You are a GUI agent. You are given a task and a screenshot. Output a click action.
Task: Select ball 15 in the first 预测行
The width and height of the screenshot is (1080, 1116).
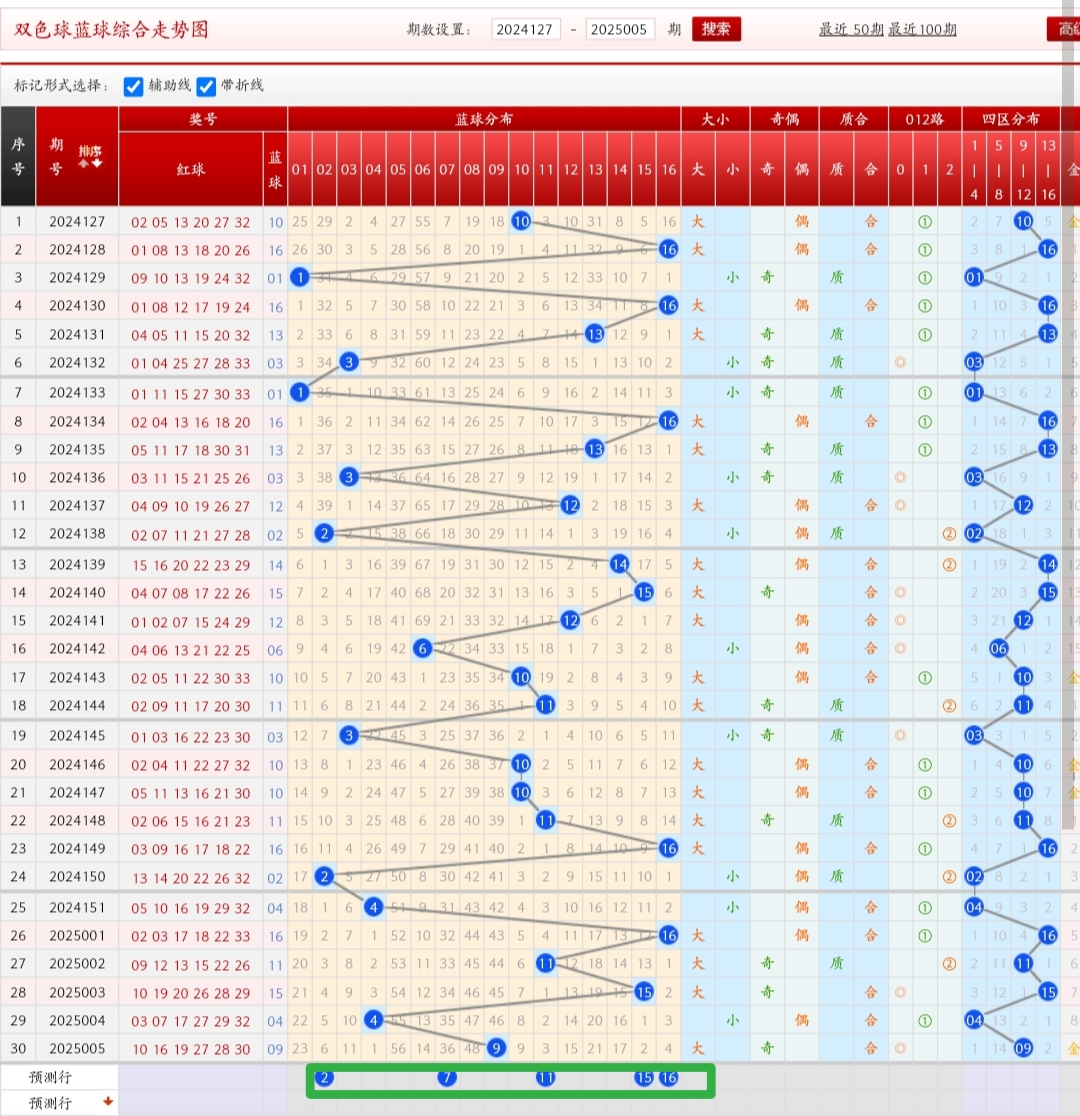[644, 1078]
